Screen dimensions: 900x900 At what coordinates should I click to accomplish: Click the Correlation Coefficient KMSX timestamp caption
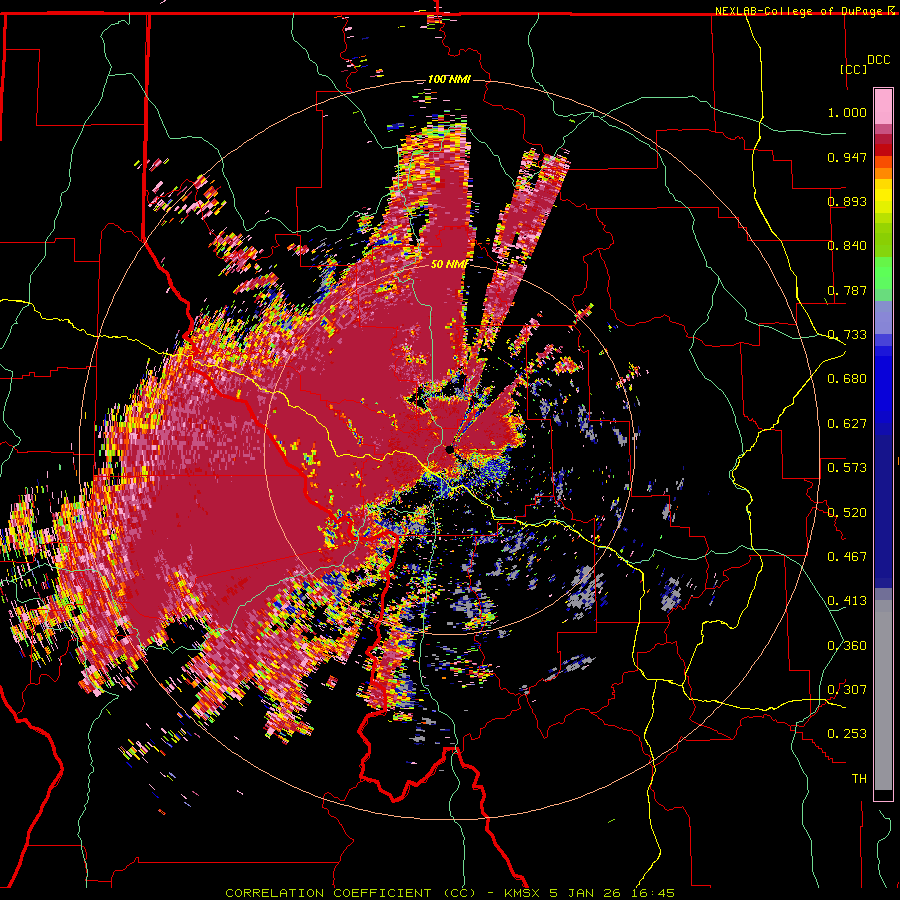449,893
